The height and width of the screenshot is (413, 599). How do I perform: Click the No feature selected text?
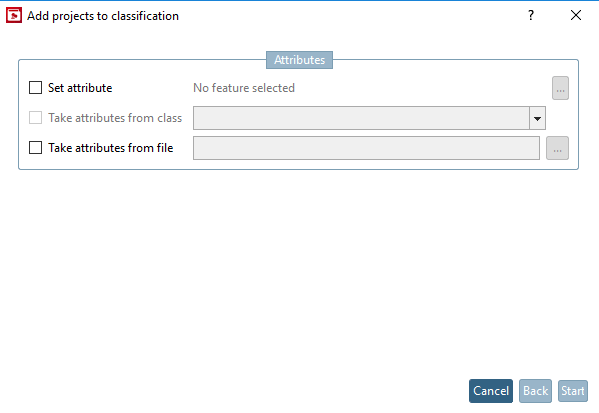pos(244,88)
